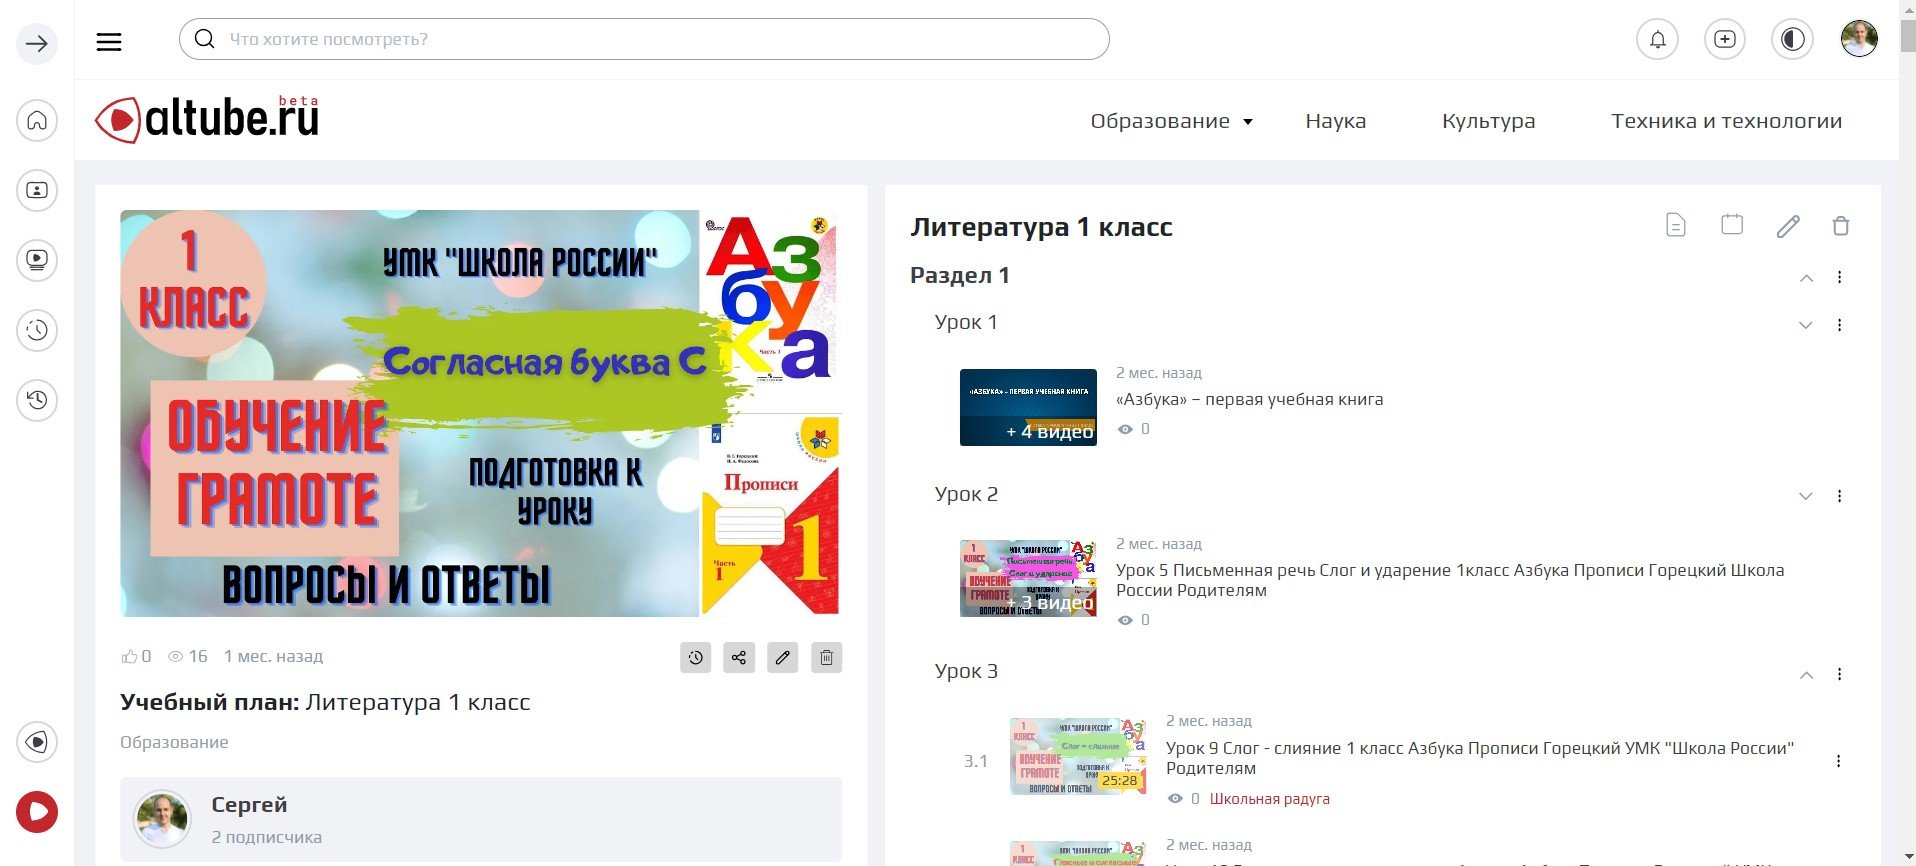1916x866 pixels.
Task: Open the subscriptions icon in sidebar
Action: [37, 190]
